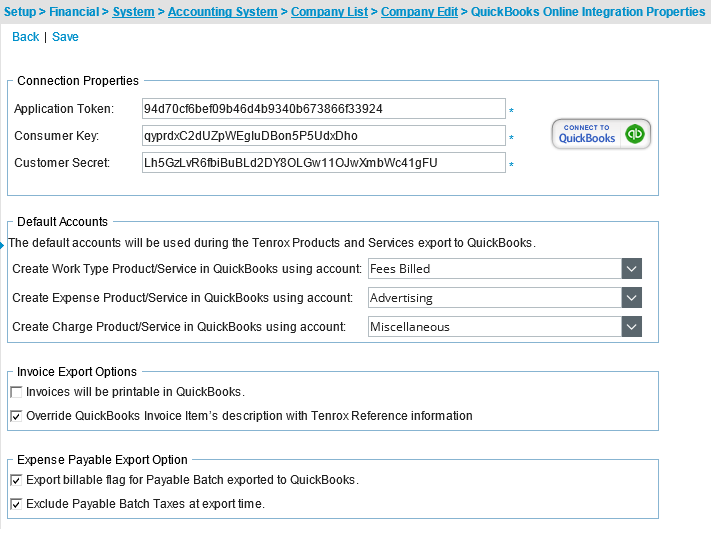Viewport: 720px width, 534px height.
Task: Select the Charge account combo box showing Miscellaneous
Action: [505, 327]
